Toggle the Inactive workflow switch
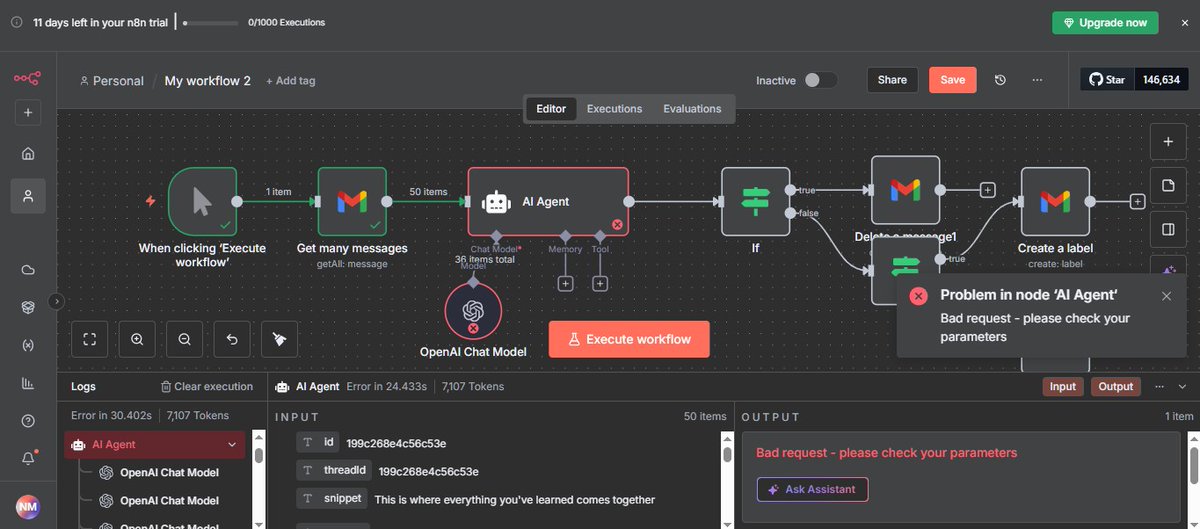Image resolution: width=1200 pixels, height=529 pixels. tap(821, 80)
